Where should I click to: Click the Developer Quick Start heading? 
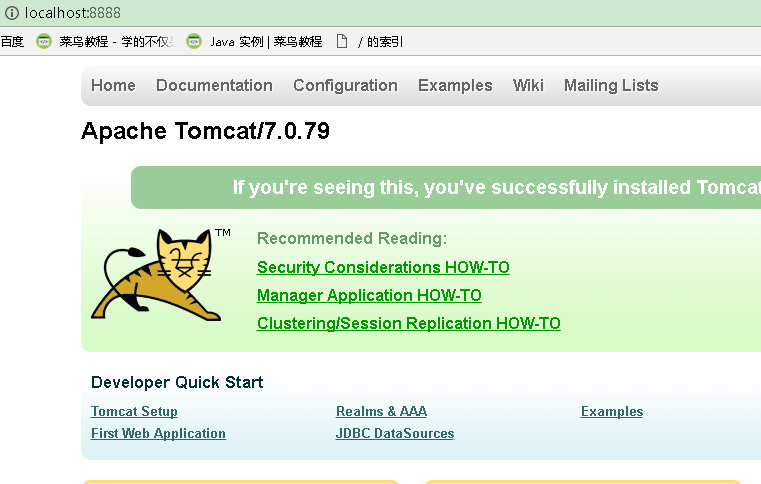177,383
